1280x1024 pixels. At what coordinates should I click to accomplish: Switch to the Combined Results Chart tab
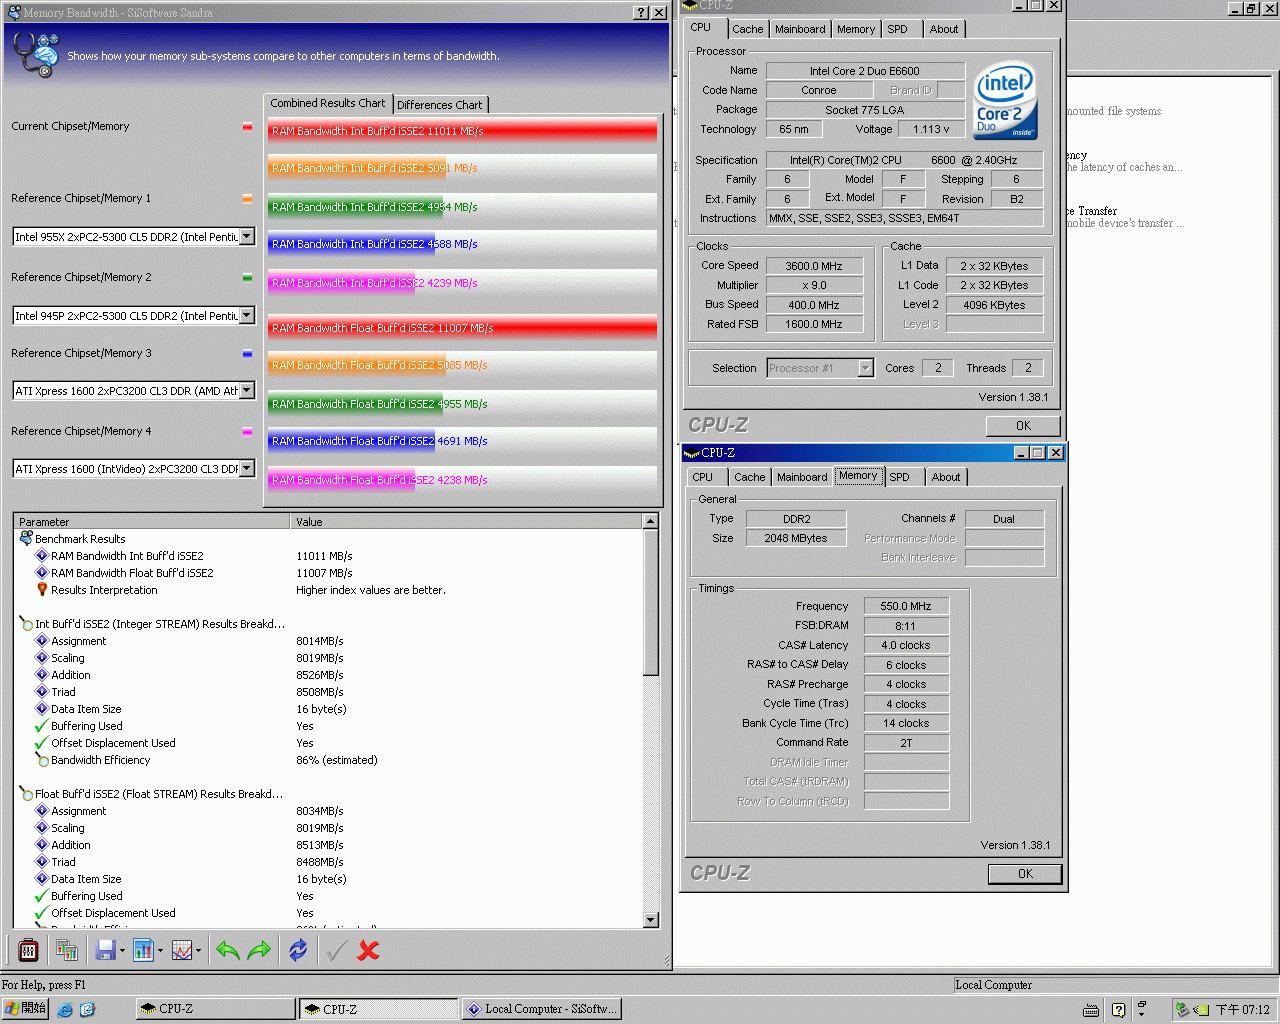(328, 103)
